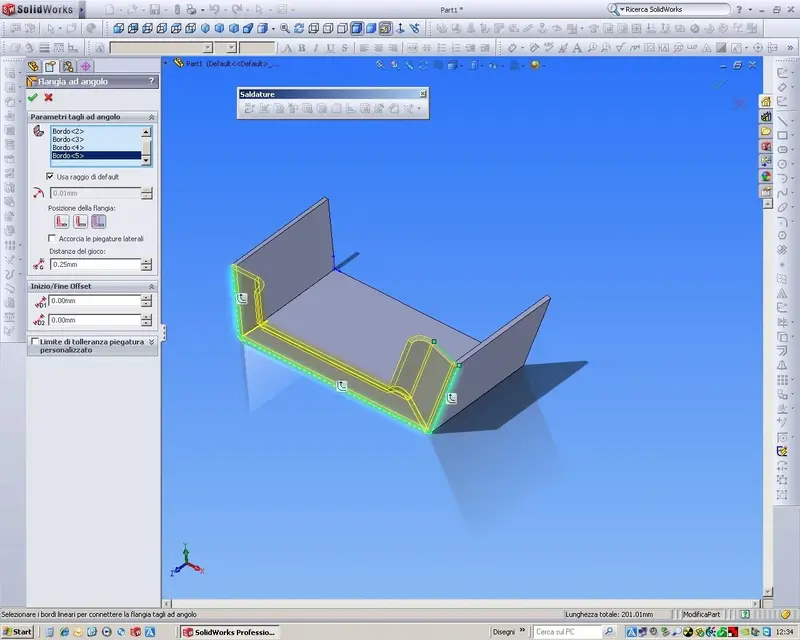Click the edge list scroll-down arrow
Screen dimensions: 800x640
[146, 160]
